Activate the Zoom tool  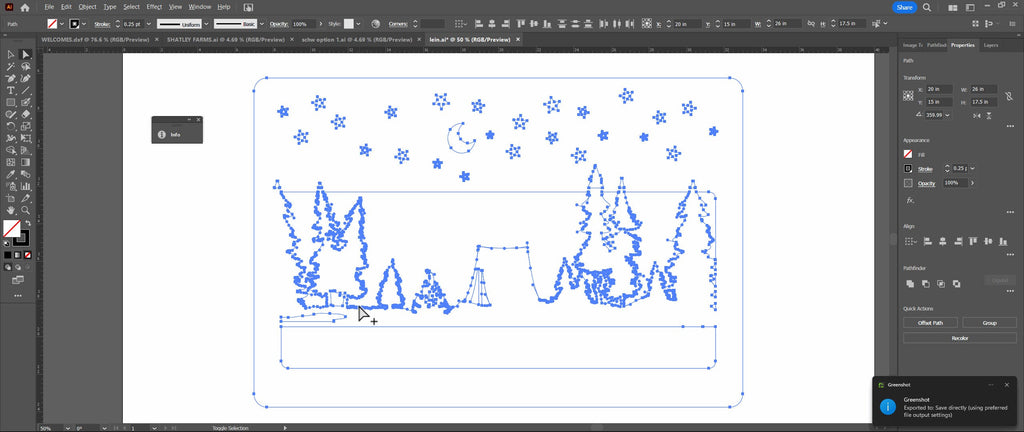click(x=25, y=210)
